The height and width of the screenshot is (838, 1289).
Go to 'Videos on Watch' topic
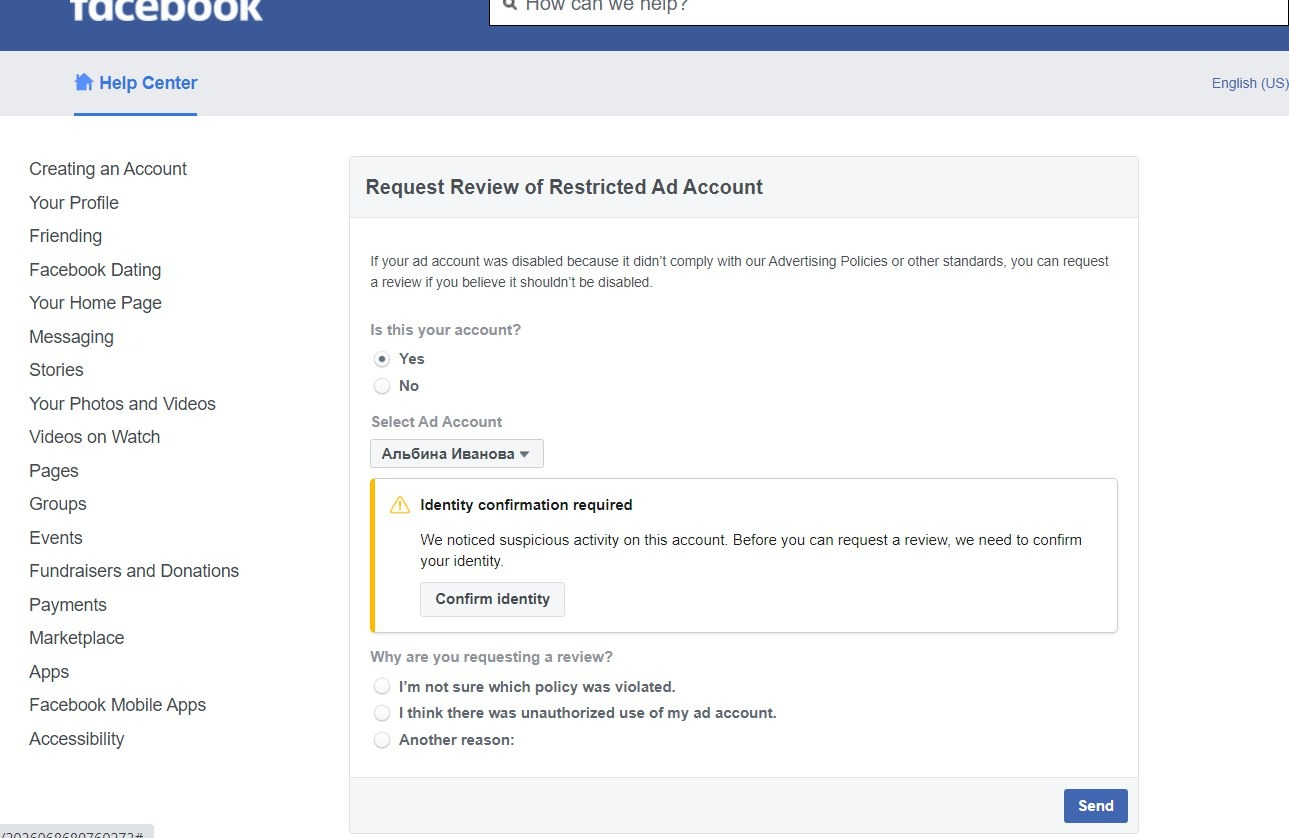(95, 437)
